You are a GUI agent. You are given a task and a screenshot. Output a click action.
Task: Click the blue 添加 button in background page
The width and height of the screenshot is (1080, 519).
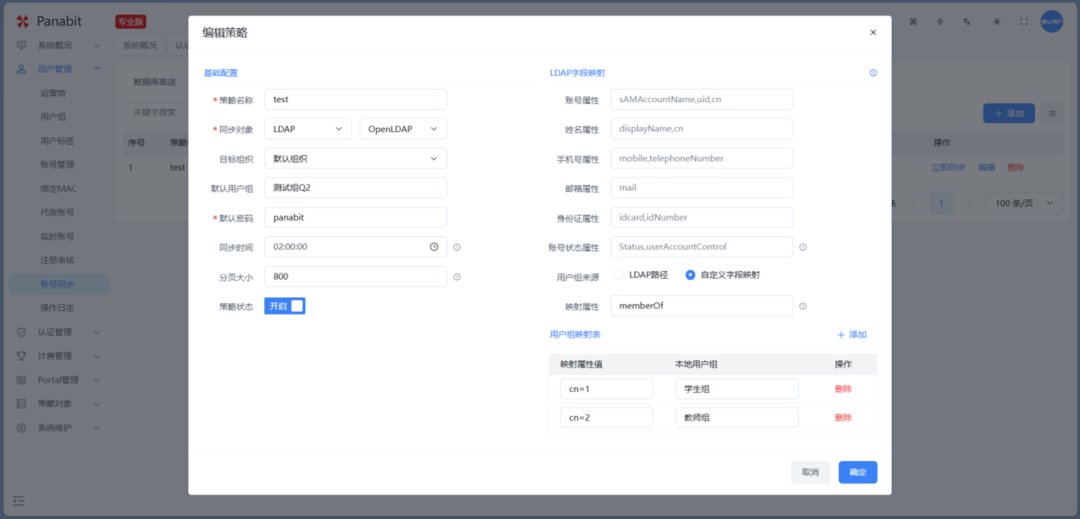click(x=1008, y=113)
